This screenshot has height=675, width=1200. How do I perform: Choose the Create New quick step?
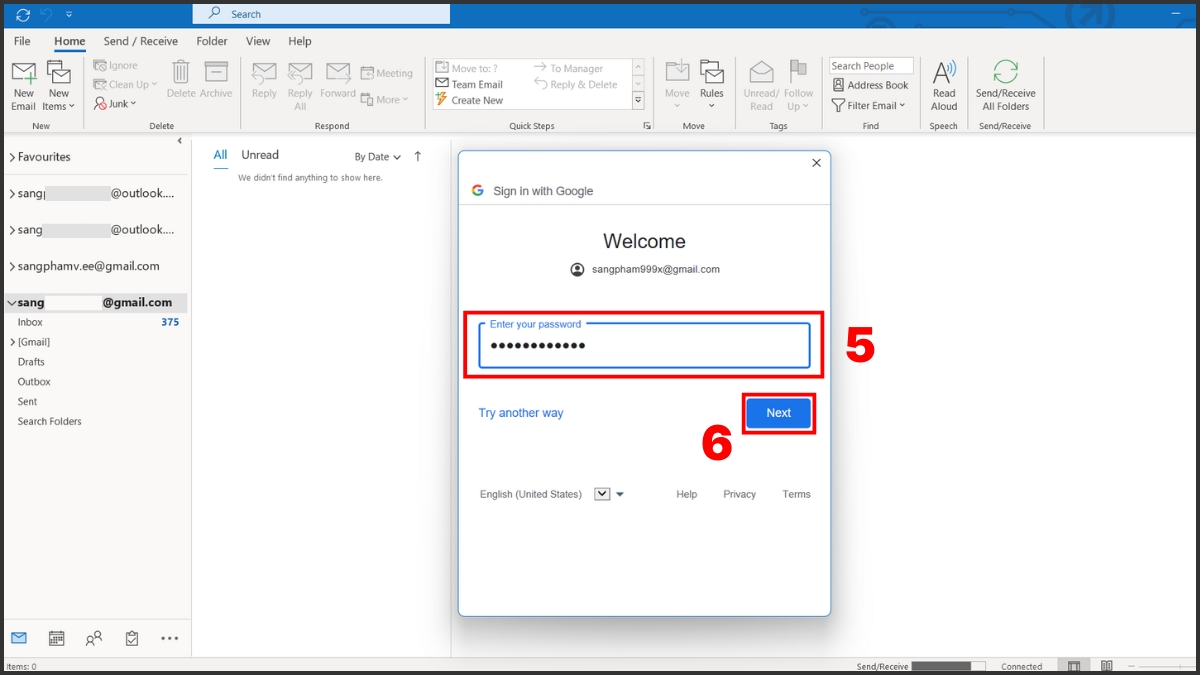click(469, 100)
